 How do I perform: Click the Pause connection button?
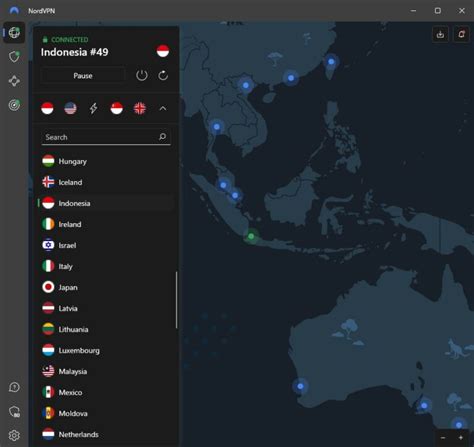pyautogui.click(x=83, y=76)
